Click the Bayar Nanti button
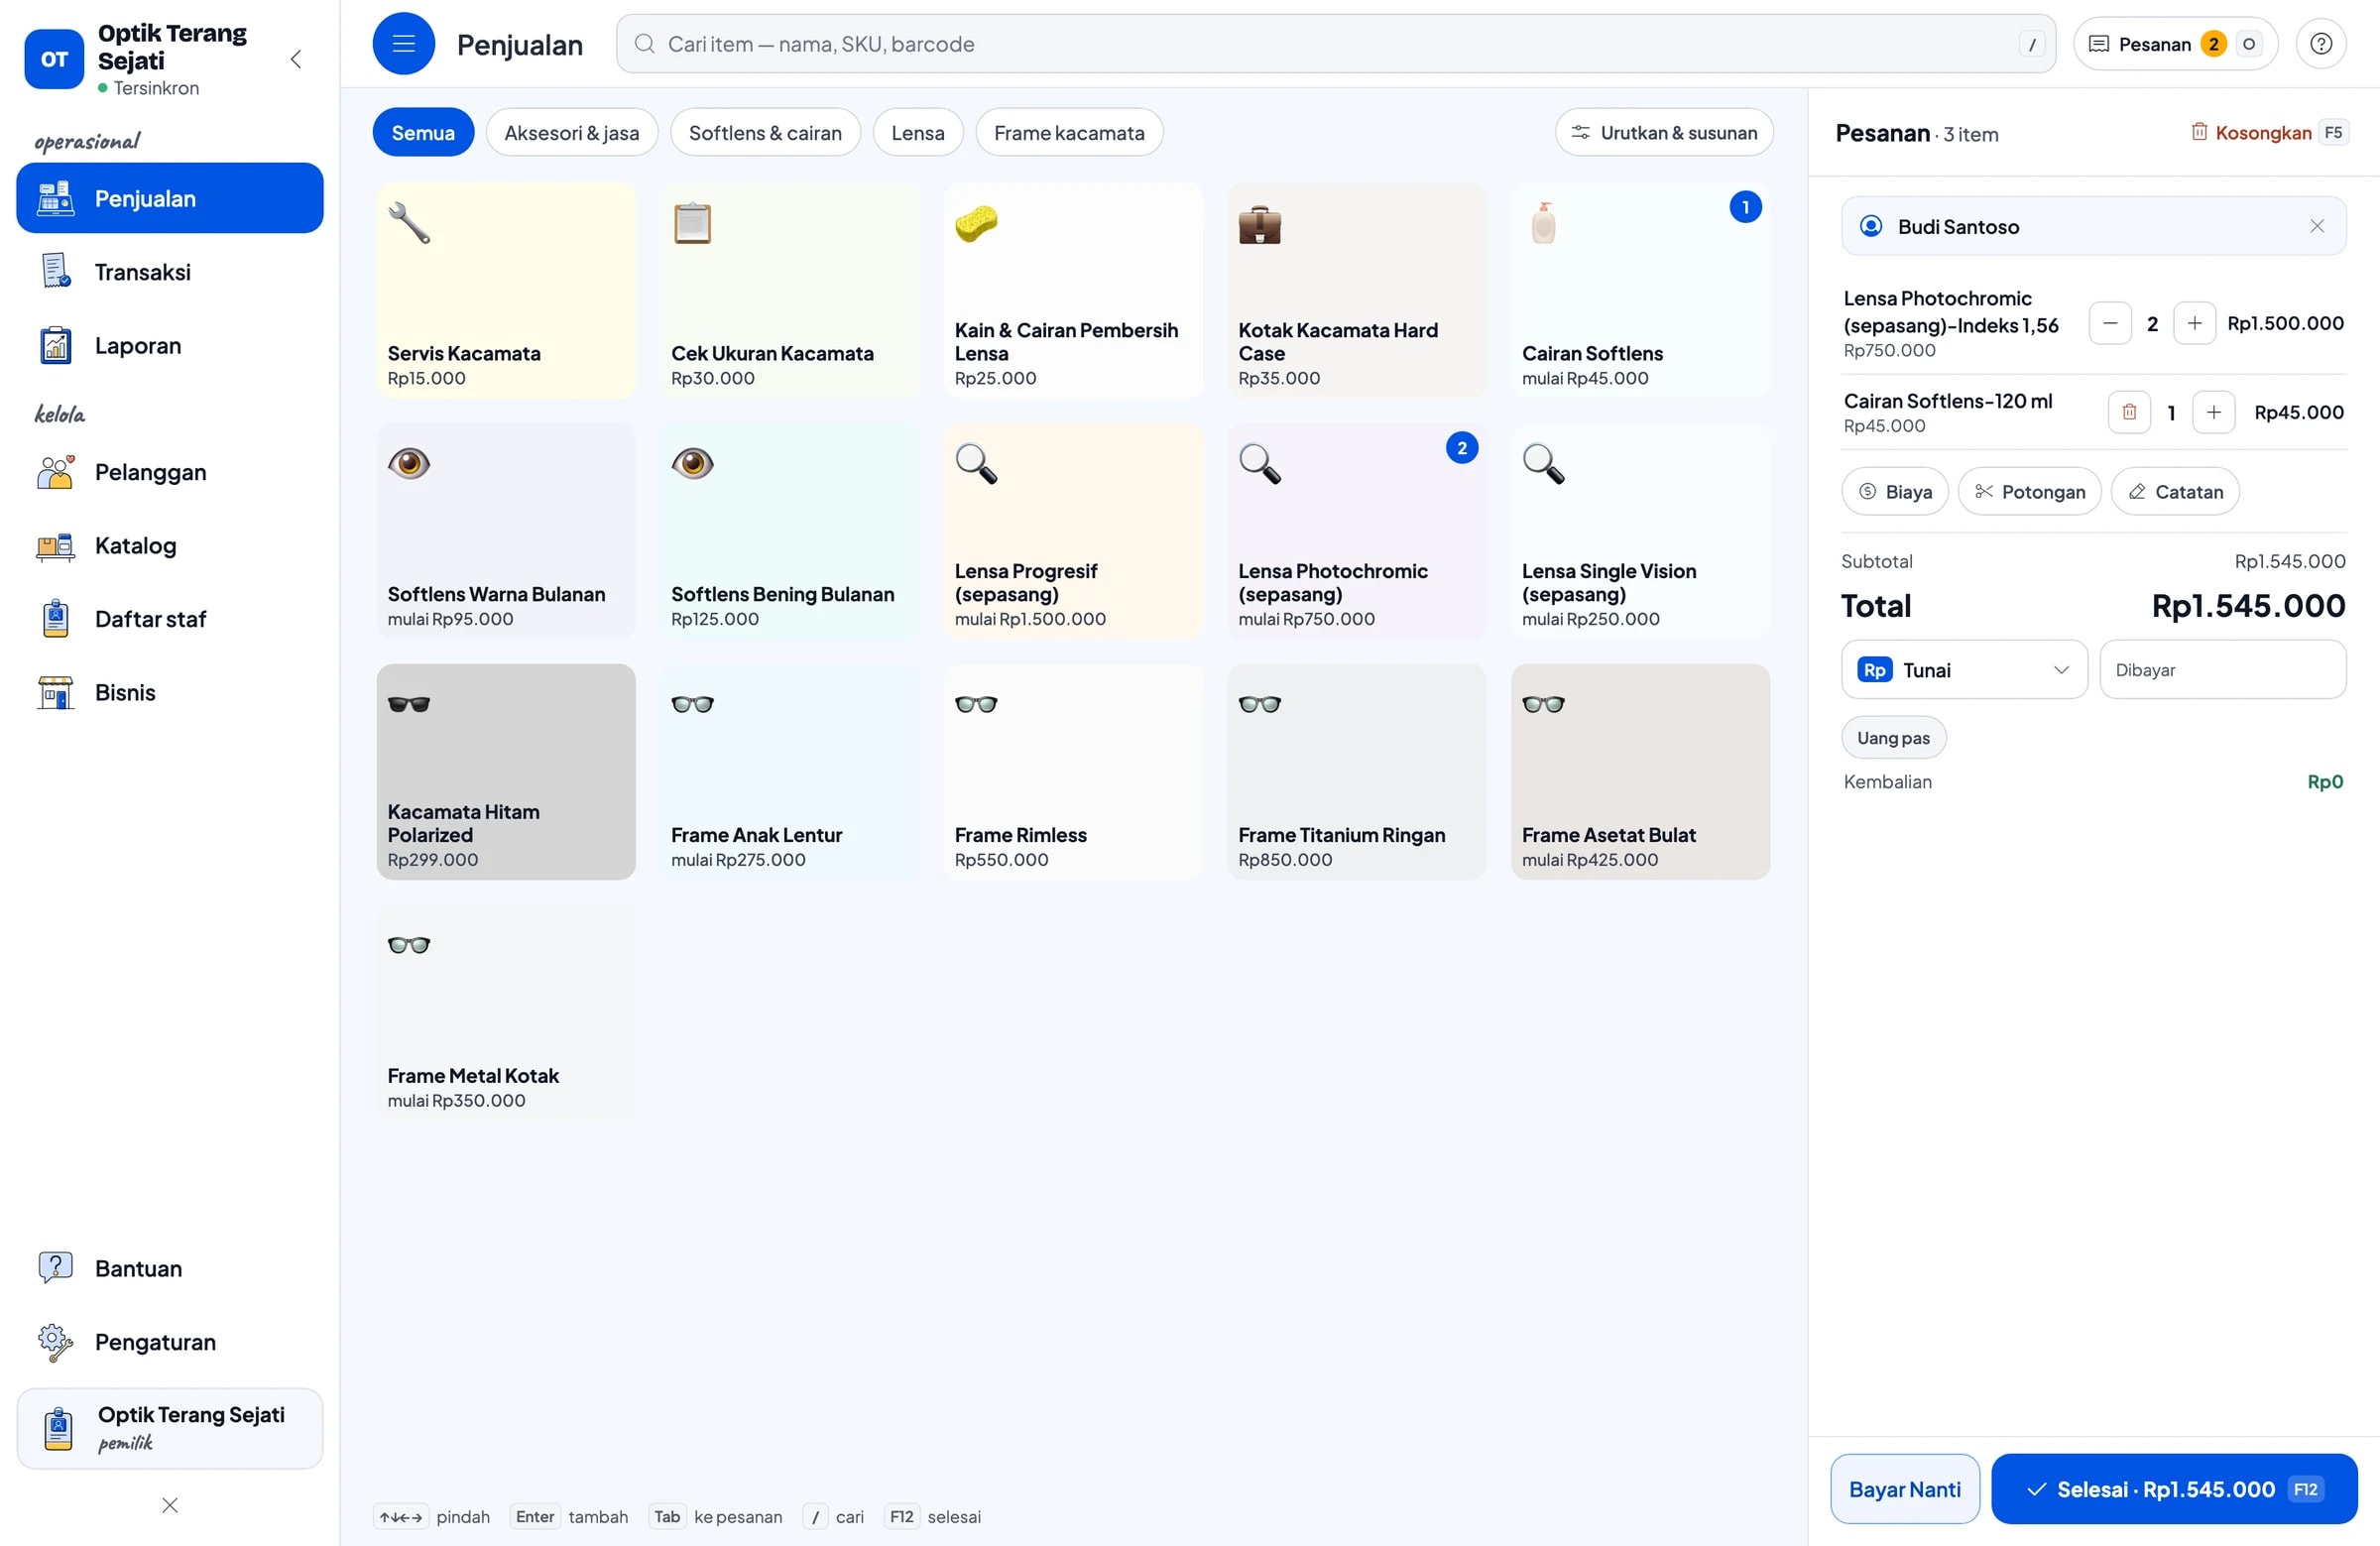The width and height of the screenshot is (2380, 1546). pos(1904,1488)
